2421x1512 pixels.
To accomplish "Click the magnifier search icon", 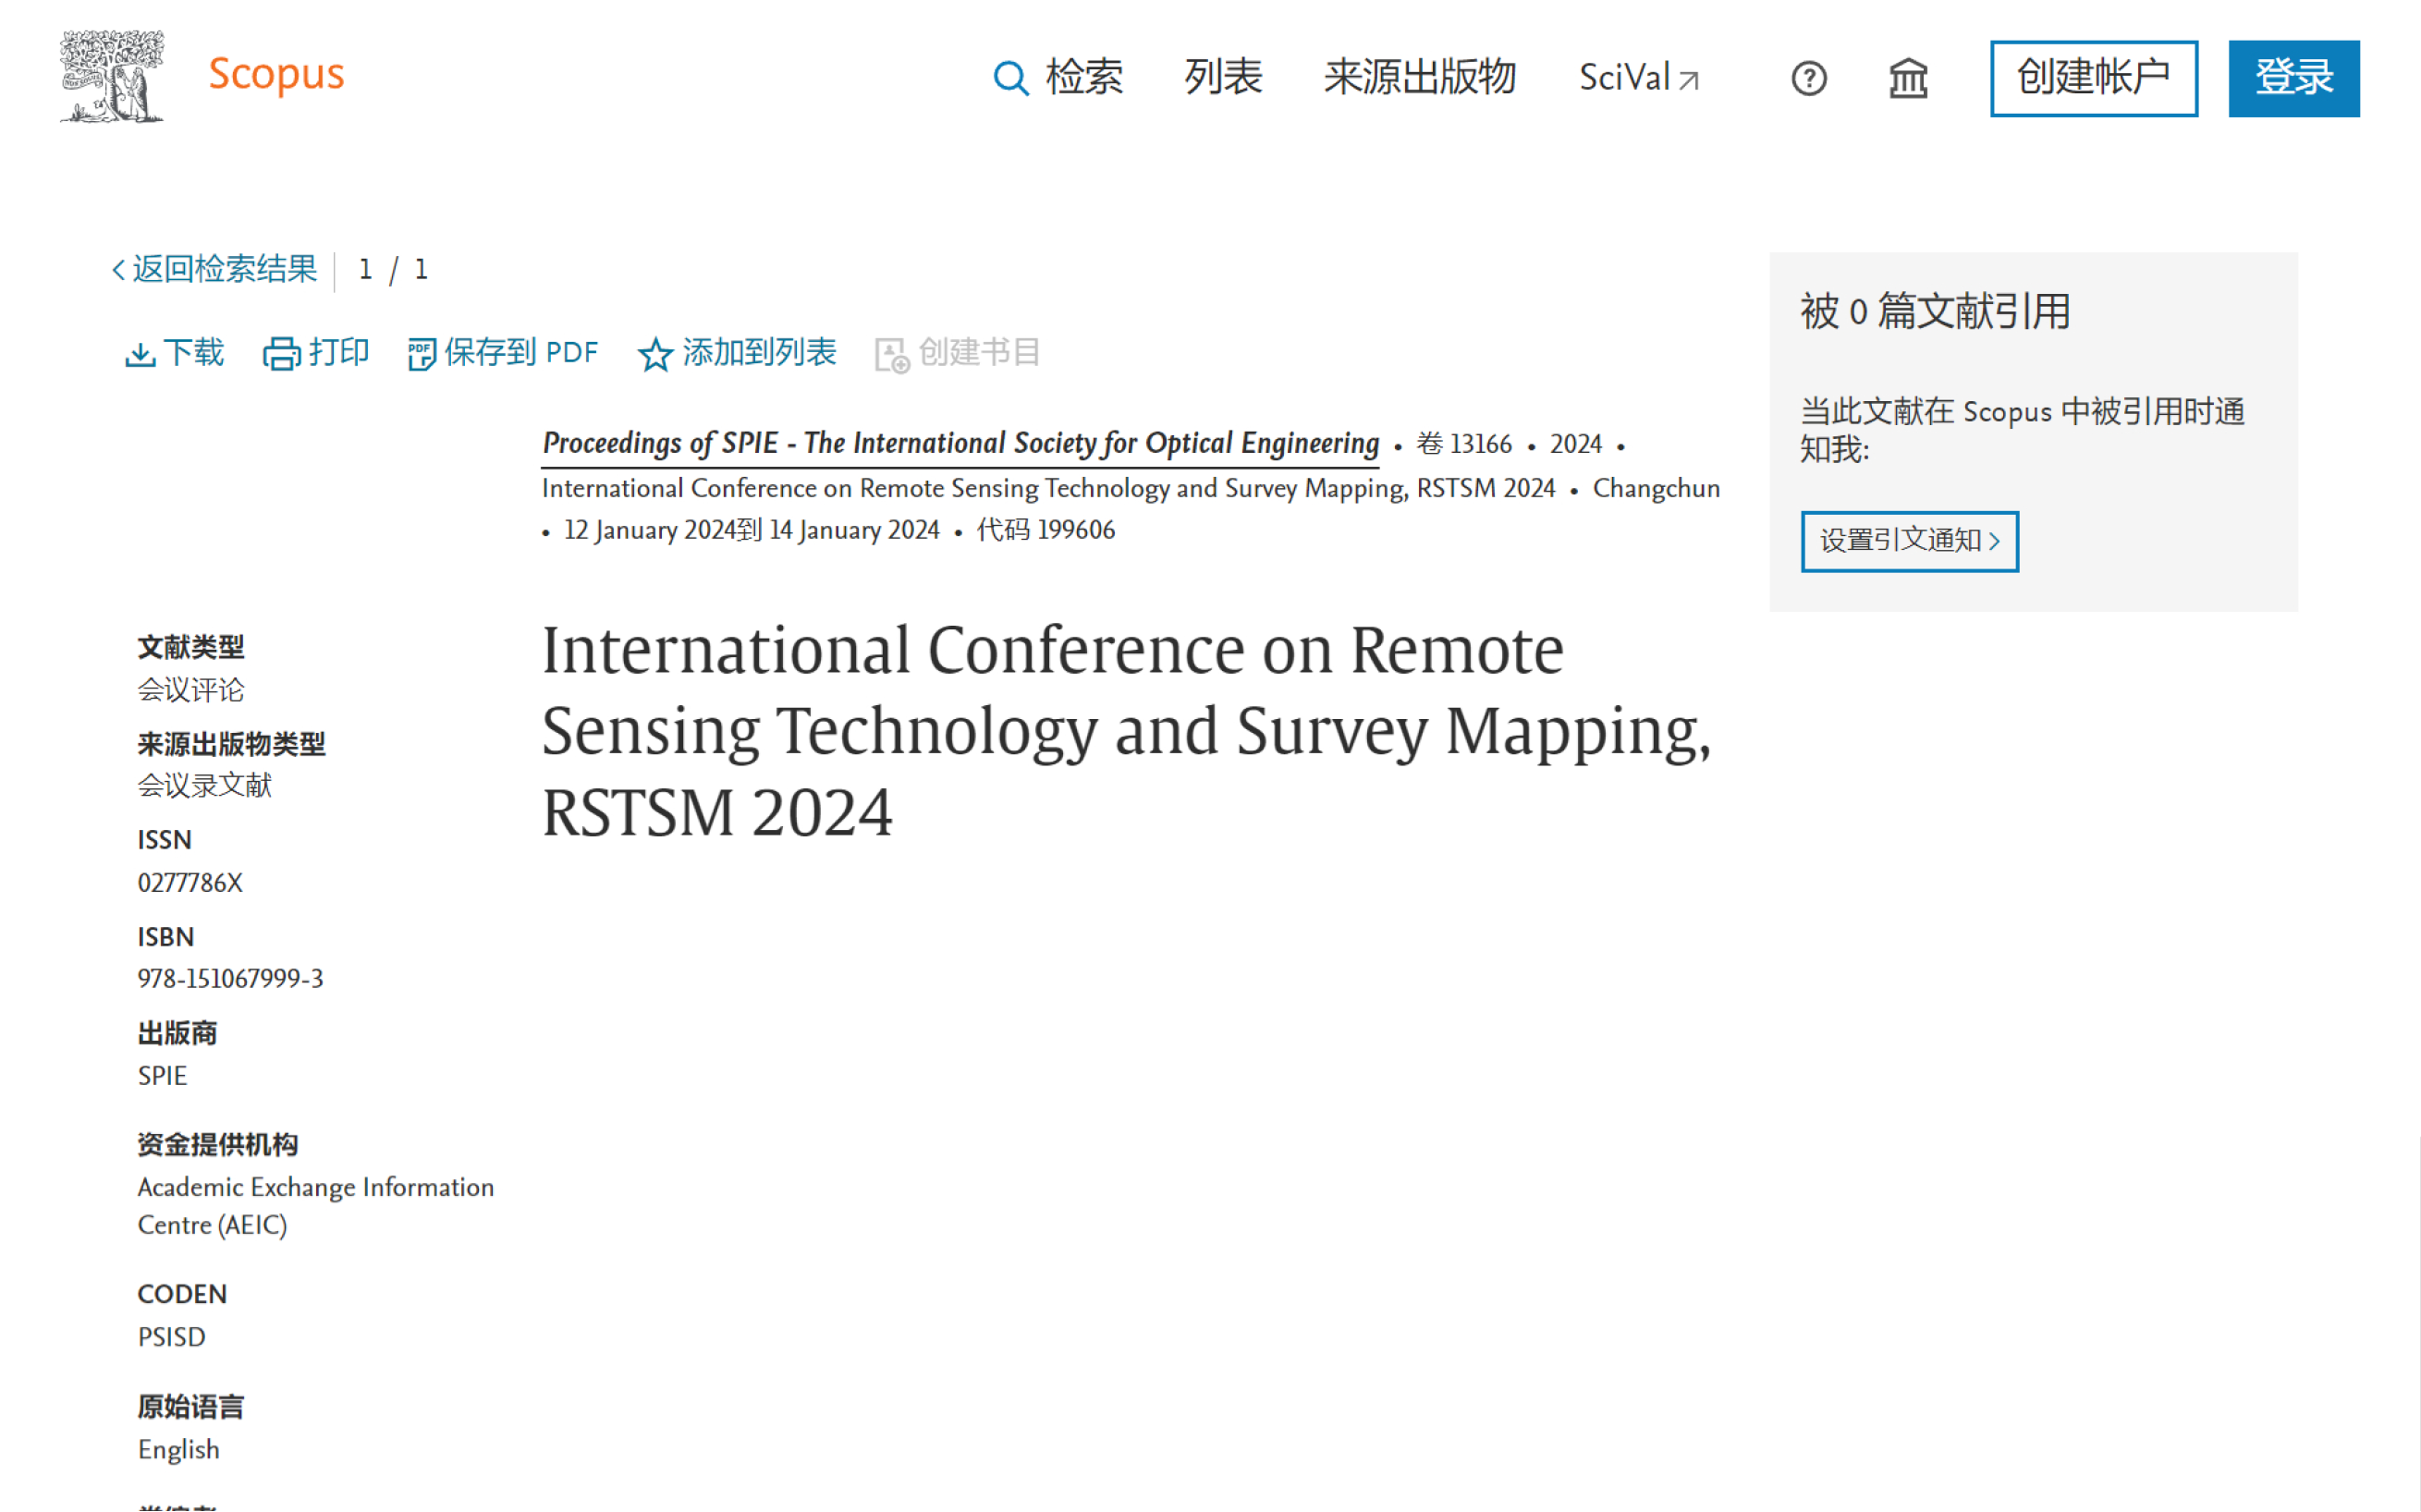I will pyautogui.click(x=1010, y=78).
